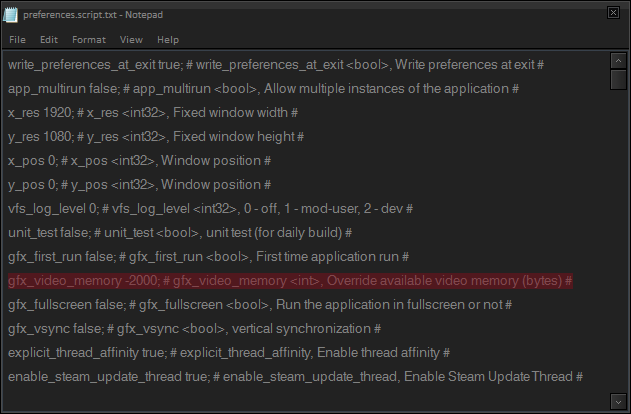Click the enable_steam_update_thread line
631x414 pixels.
[295, 377]
